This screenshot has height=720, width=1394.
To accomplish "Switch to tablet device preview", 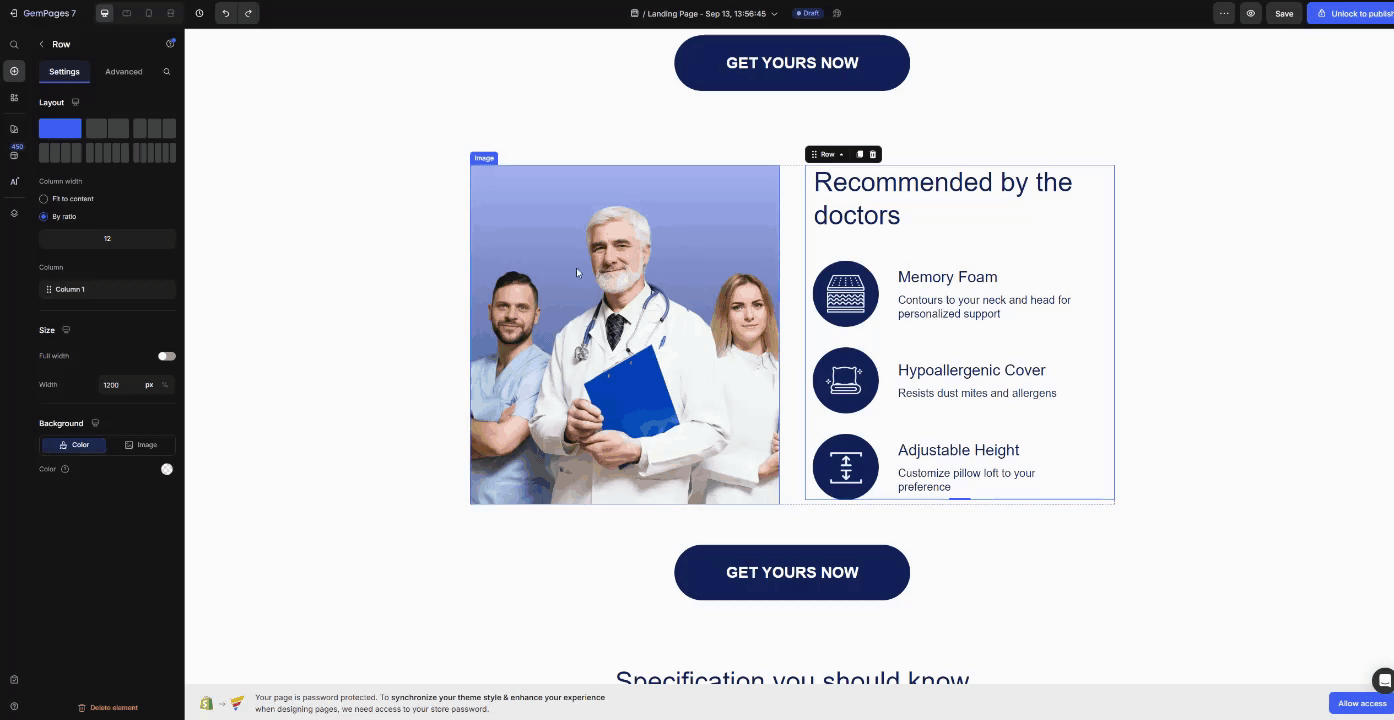I will point(127,13).
